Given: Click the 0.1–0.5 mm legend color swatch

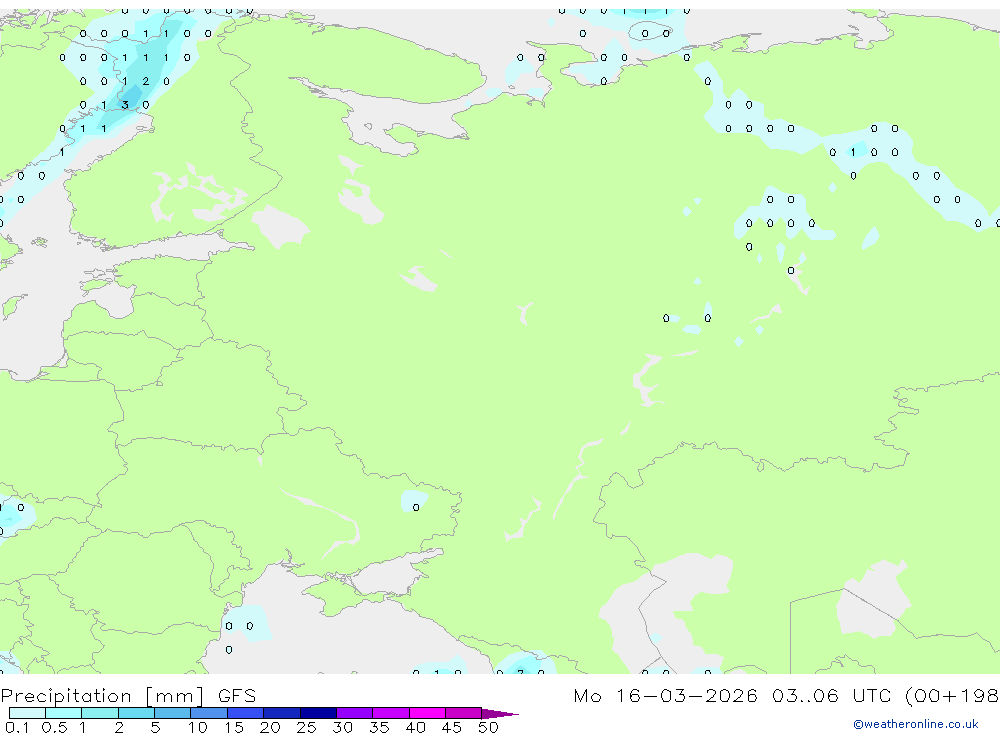Looking at the screenshot, I should click(27, 713).
